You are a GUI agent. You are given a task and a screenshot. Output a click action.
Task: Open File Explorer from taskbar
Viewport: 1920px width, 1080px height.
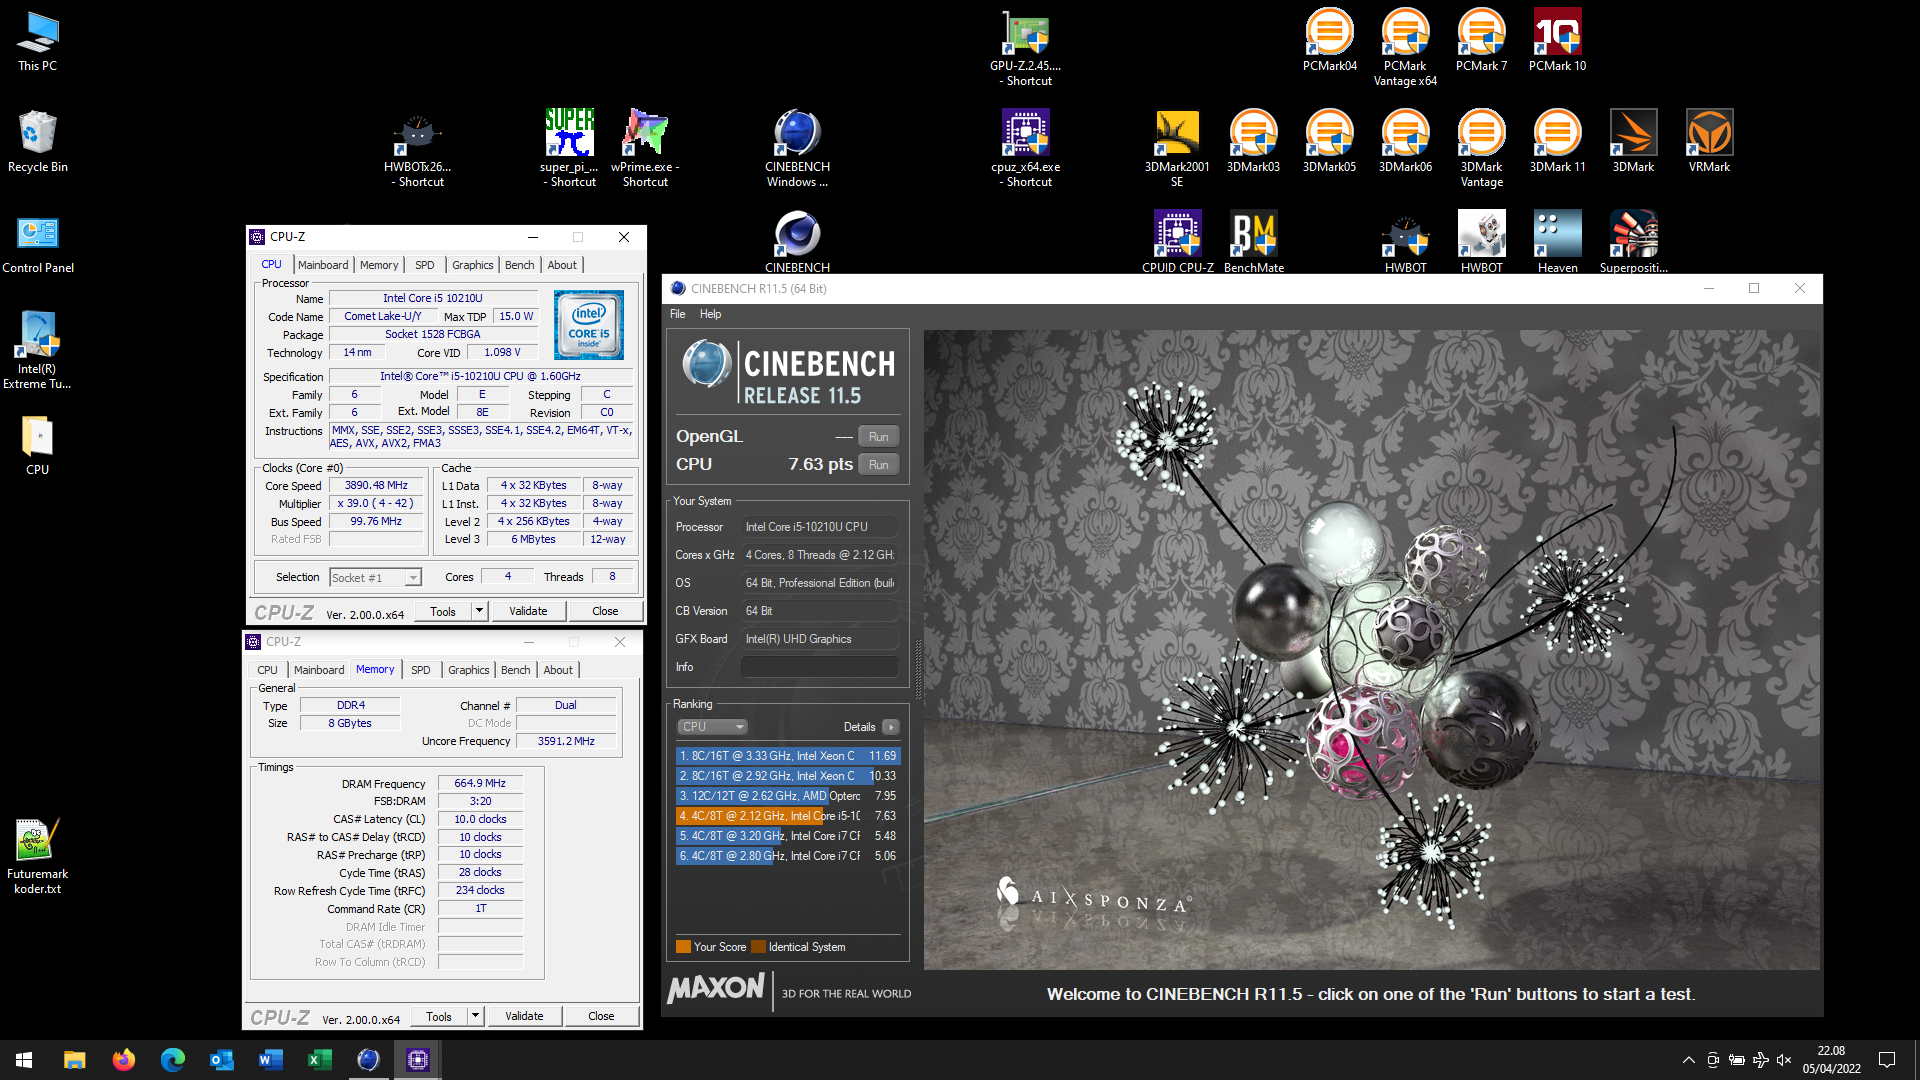tap(75, 1060)
